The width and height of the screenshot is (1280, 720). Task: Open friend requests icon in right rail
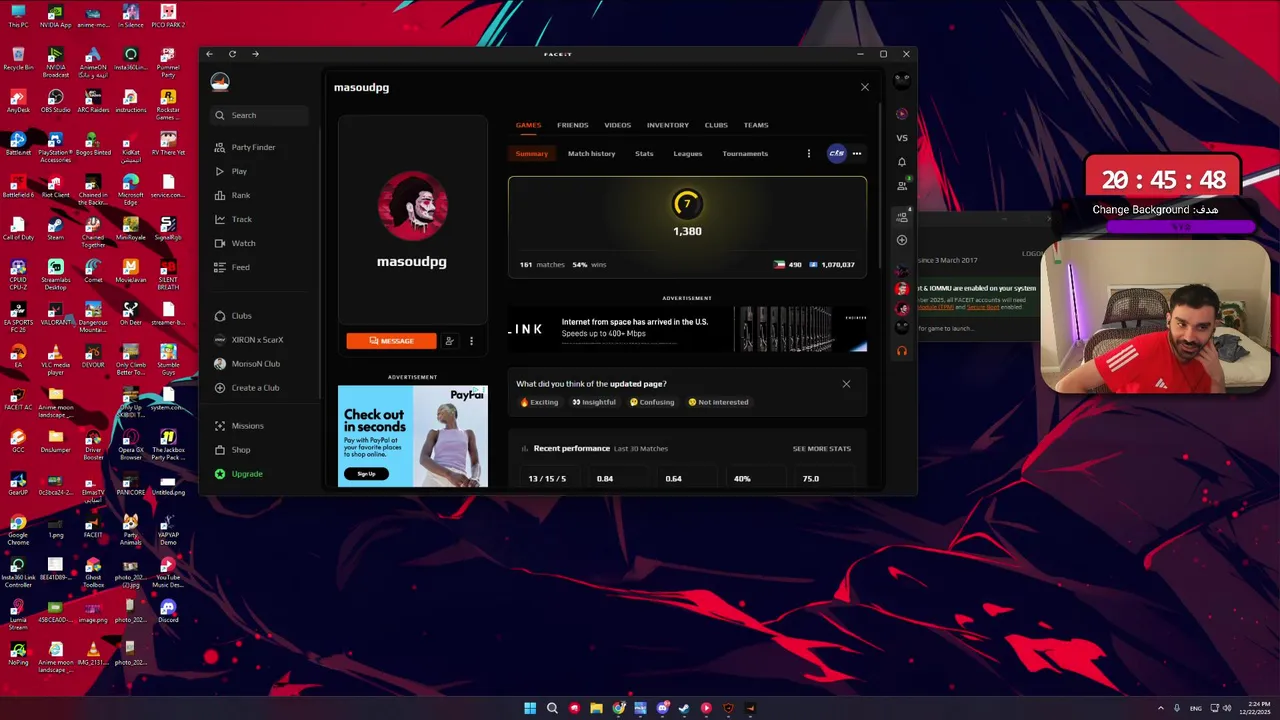(x=902, y=185)
